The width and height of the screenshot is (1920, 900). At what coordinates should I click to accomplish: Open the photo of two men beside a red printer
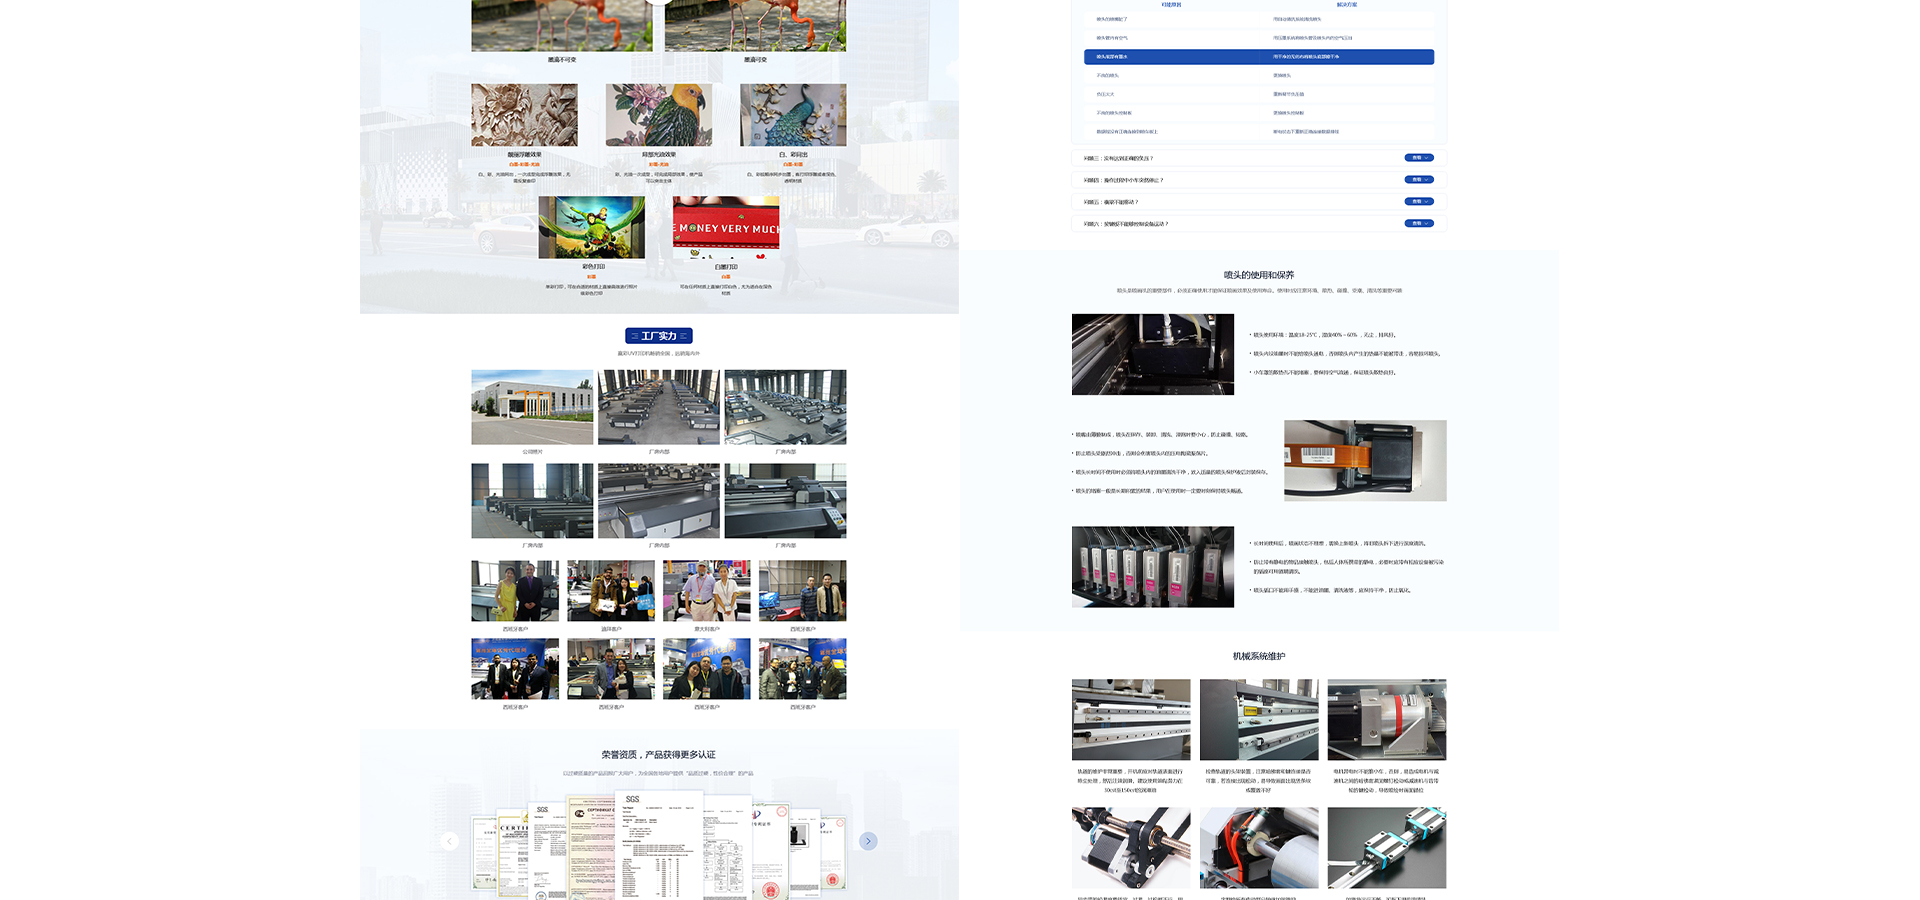[x=802, y=591]
